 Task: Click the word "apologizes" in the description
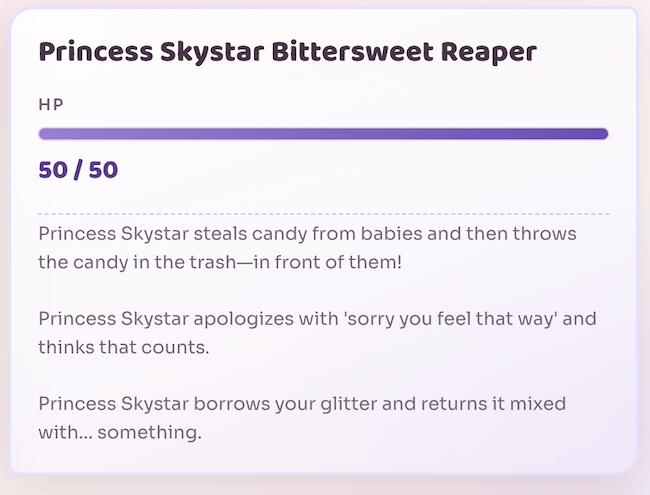(x=254, y=320)
